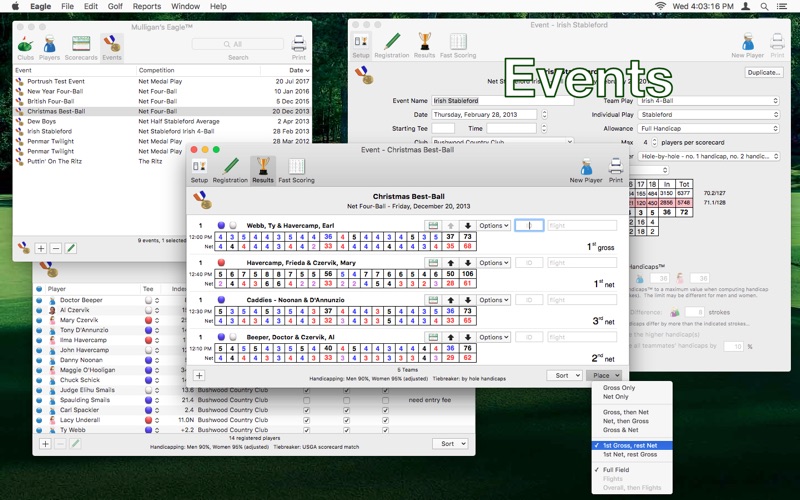
Task: Add a new event with the plus button
Action: point(41,248)
